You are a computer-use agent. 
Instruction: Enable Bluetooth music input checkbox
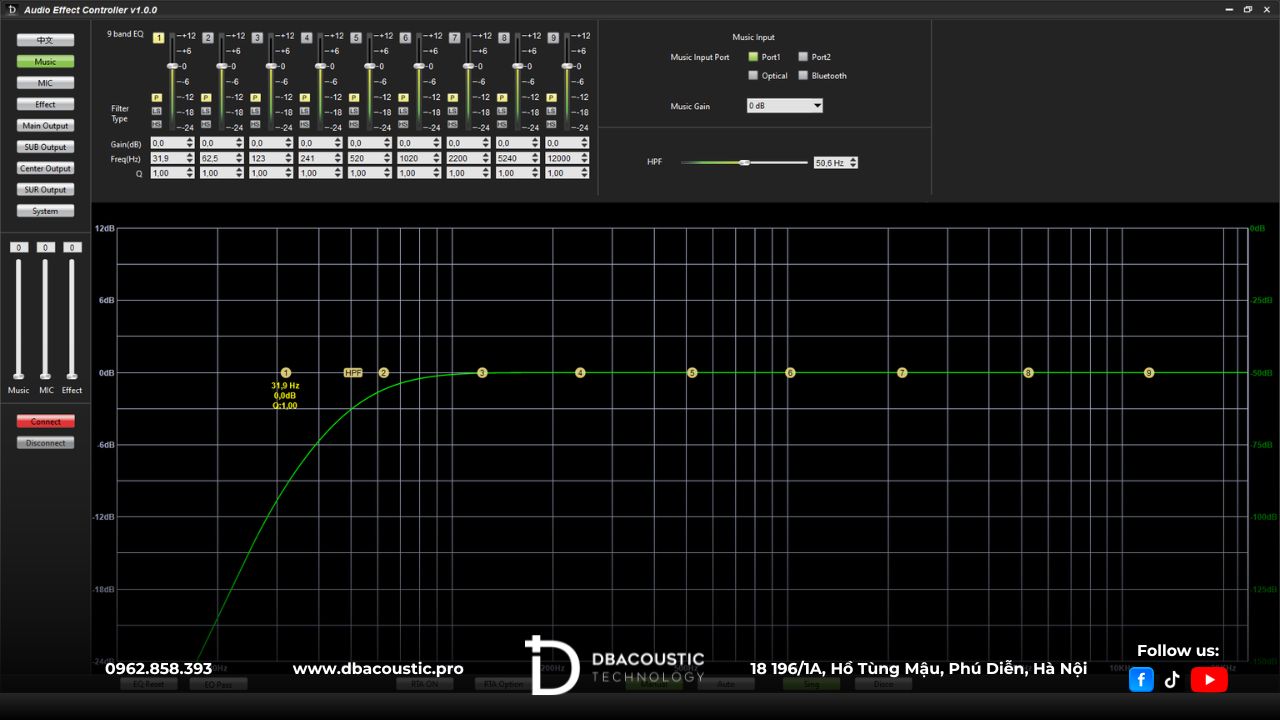pos(803,76)
